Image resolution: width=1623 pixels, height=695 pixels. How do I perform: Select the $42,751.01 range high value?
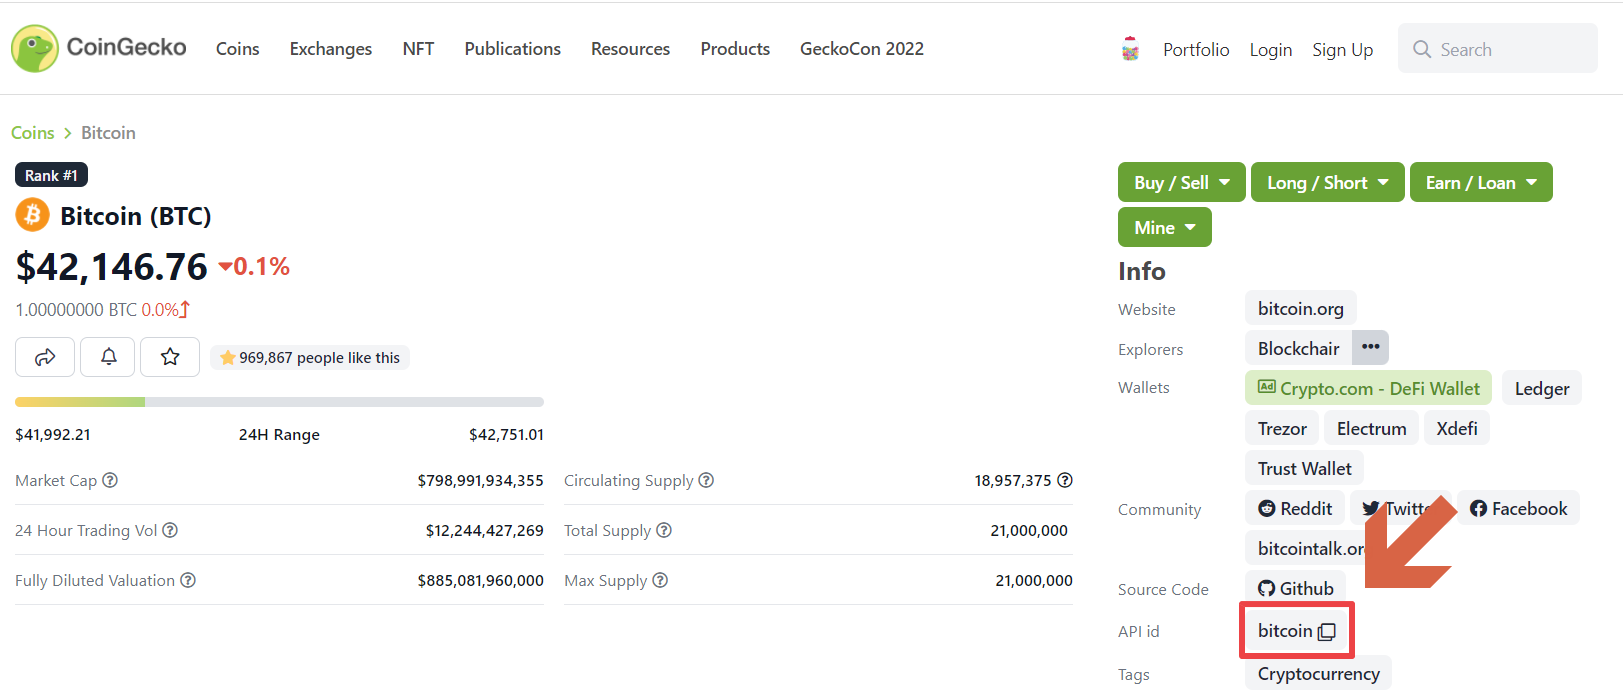click(506, 434)
